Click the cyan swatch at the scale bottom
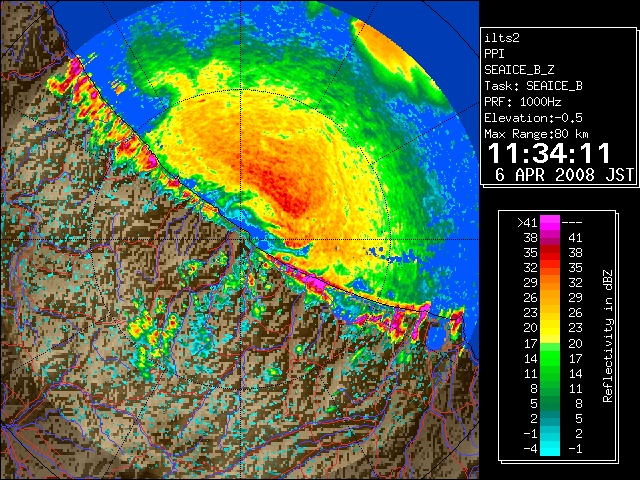 [x=550, y=448]
